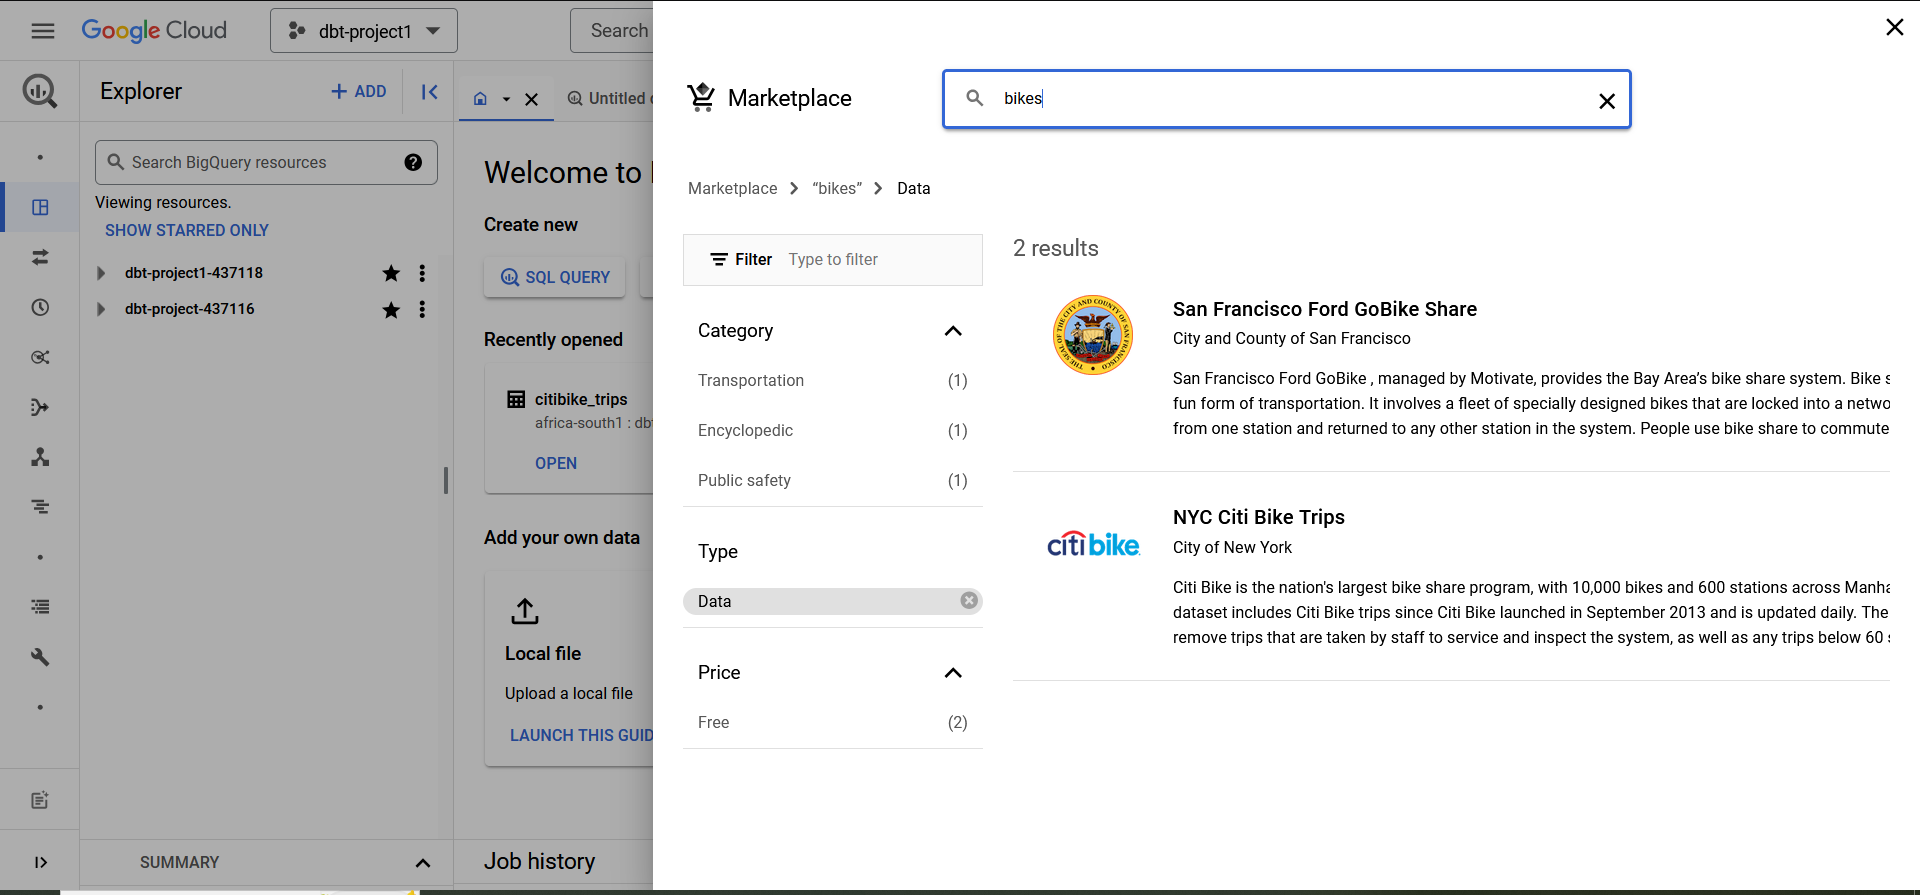Open more actions for dbt-project-437116
The image size is (1920, 895).
coord(422,310)
